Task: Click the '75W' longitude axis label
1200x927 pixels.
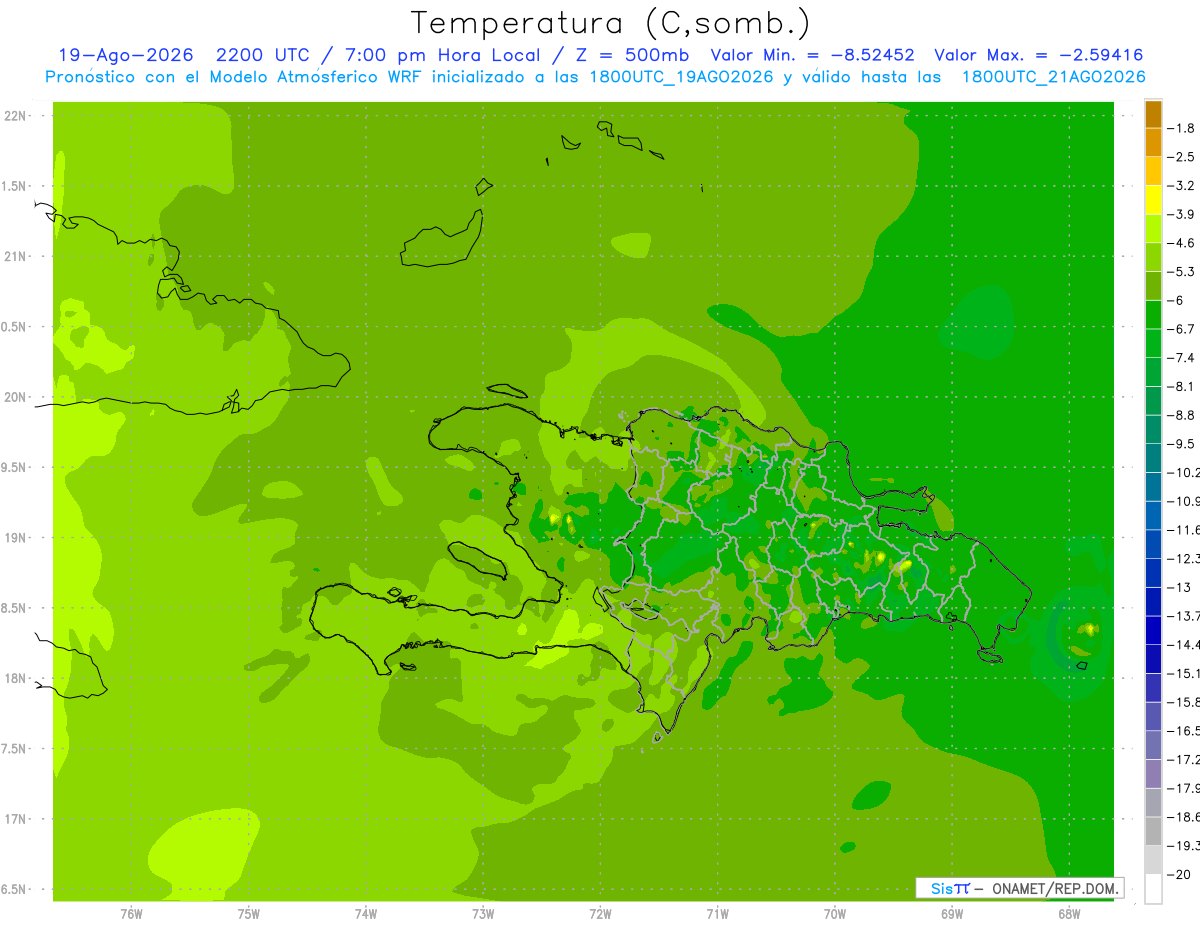Action: (249, 914)
